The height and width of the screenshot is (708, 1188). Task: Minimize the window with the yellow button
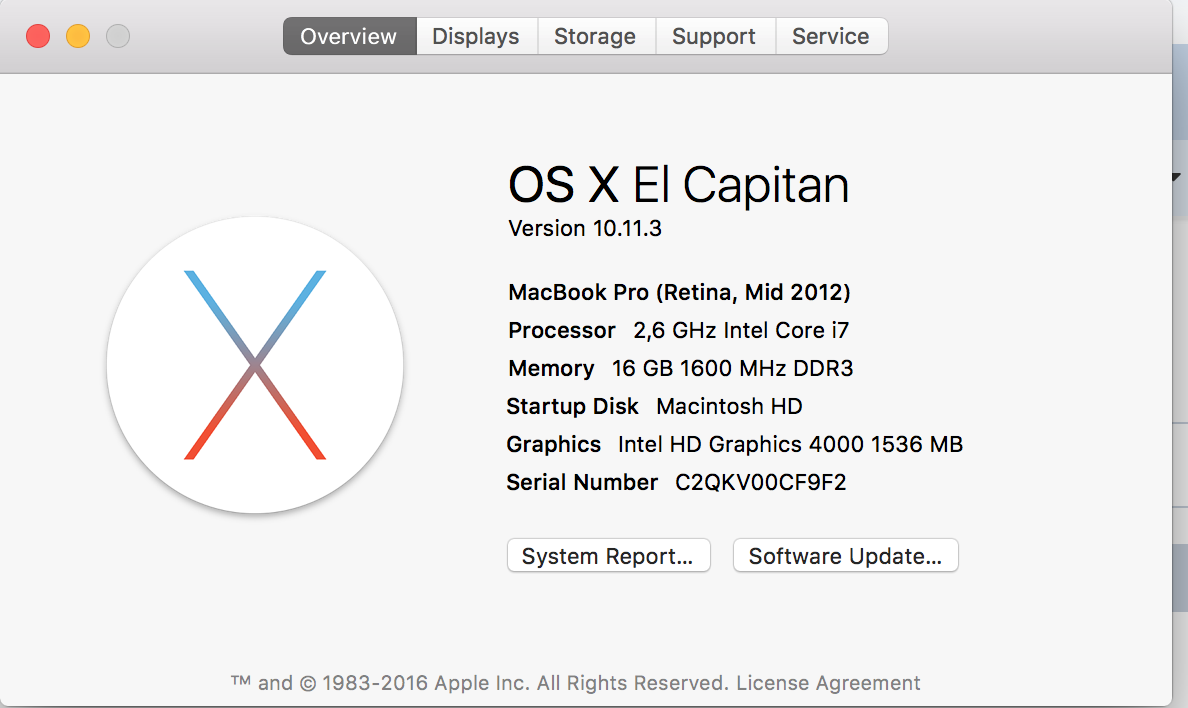(78, 36)
